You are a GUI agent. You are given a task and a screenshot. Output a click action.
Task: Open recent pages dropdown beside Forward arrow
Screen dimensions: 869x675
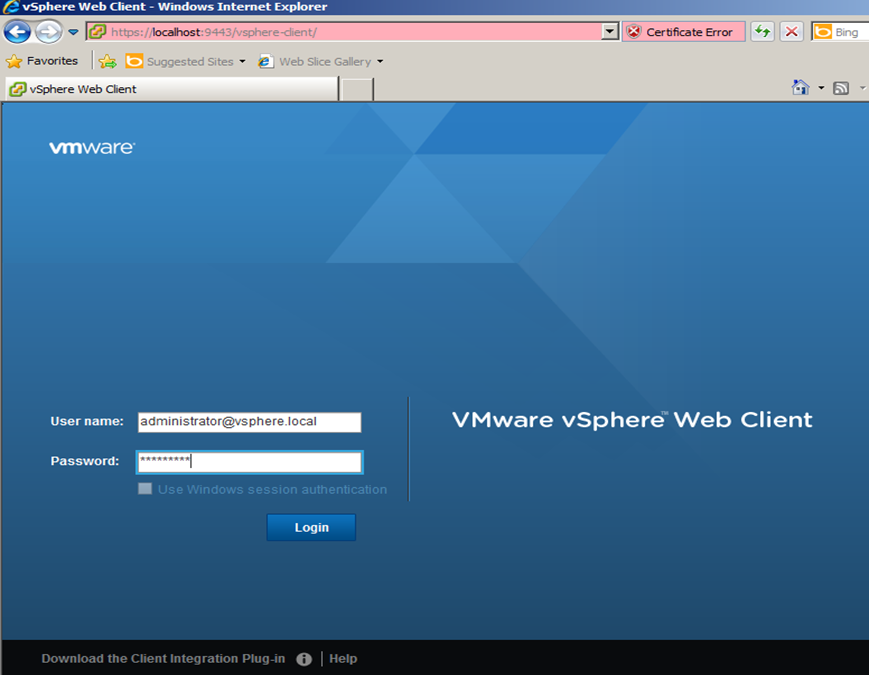coord(73,32)
